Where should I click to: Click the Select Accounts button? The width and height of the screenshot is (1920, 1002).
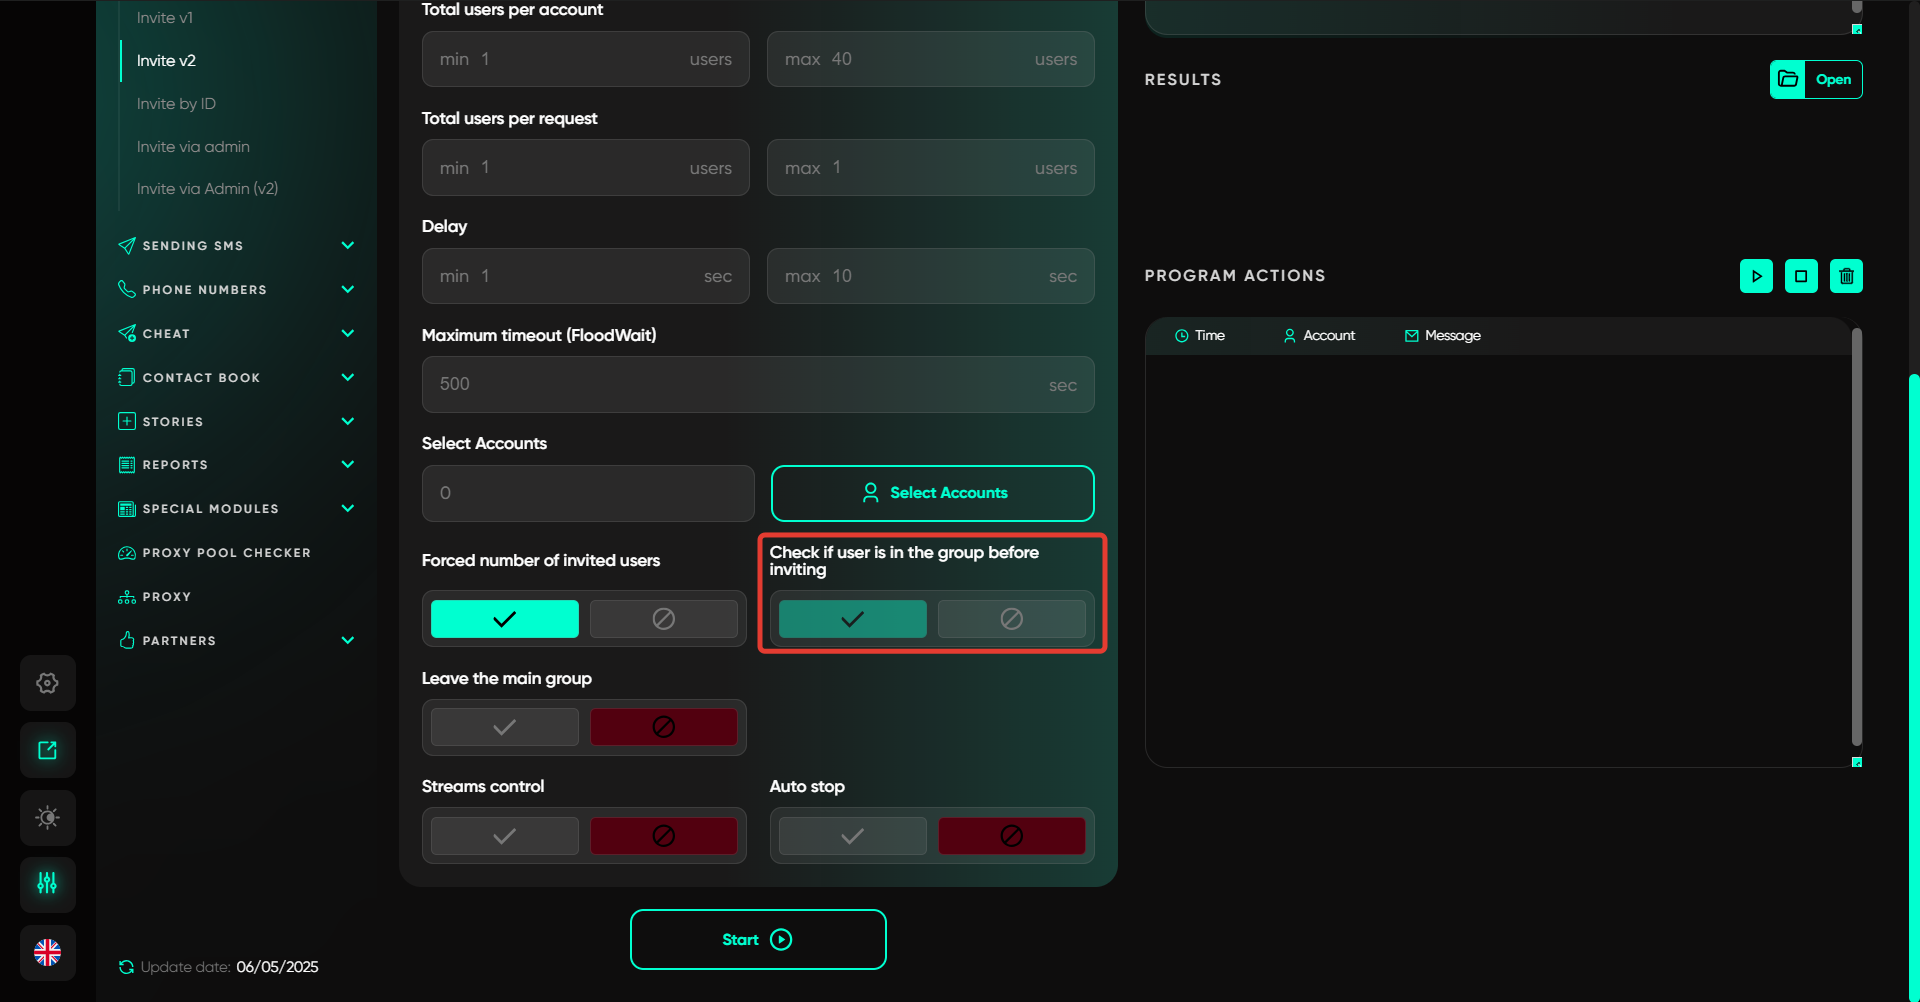932,493
